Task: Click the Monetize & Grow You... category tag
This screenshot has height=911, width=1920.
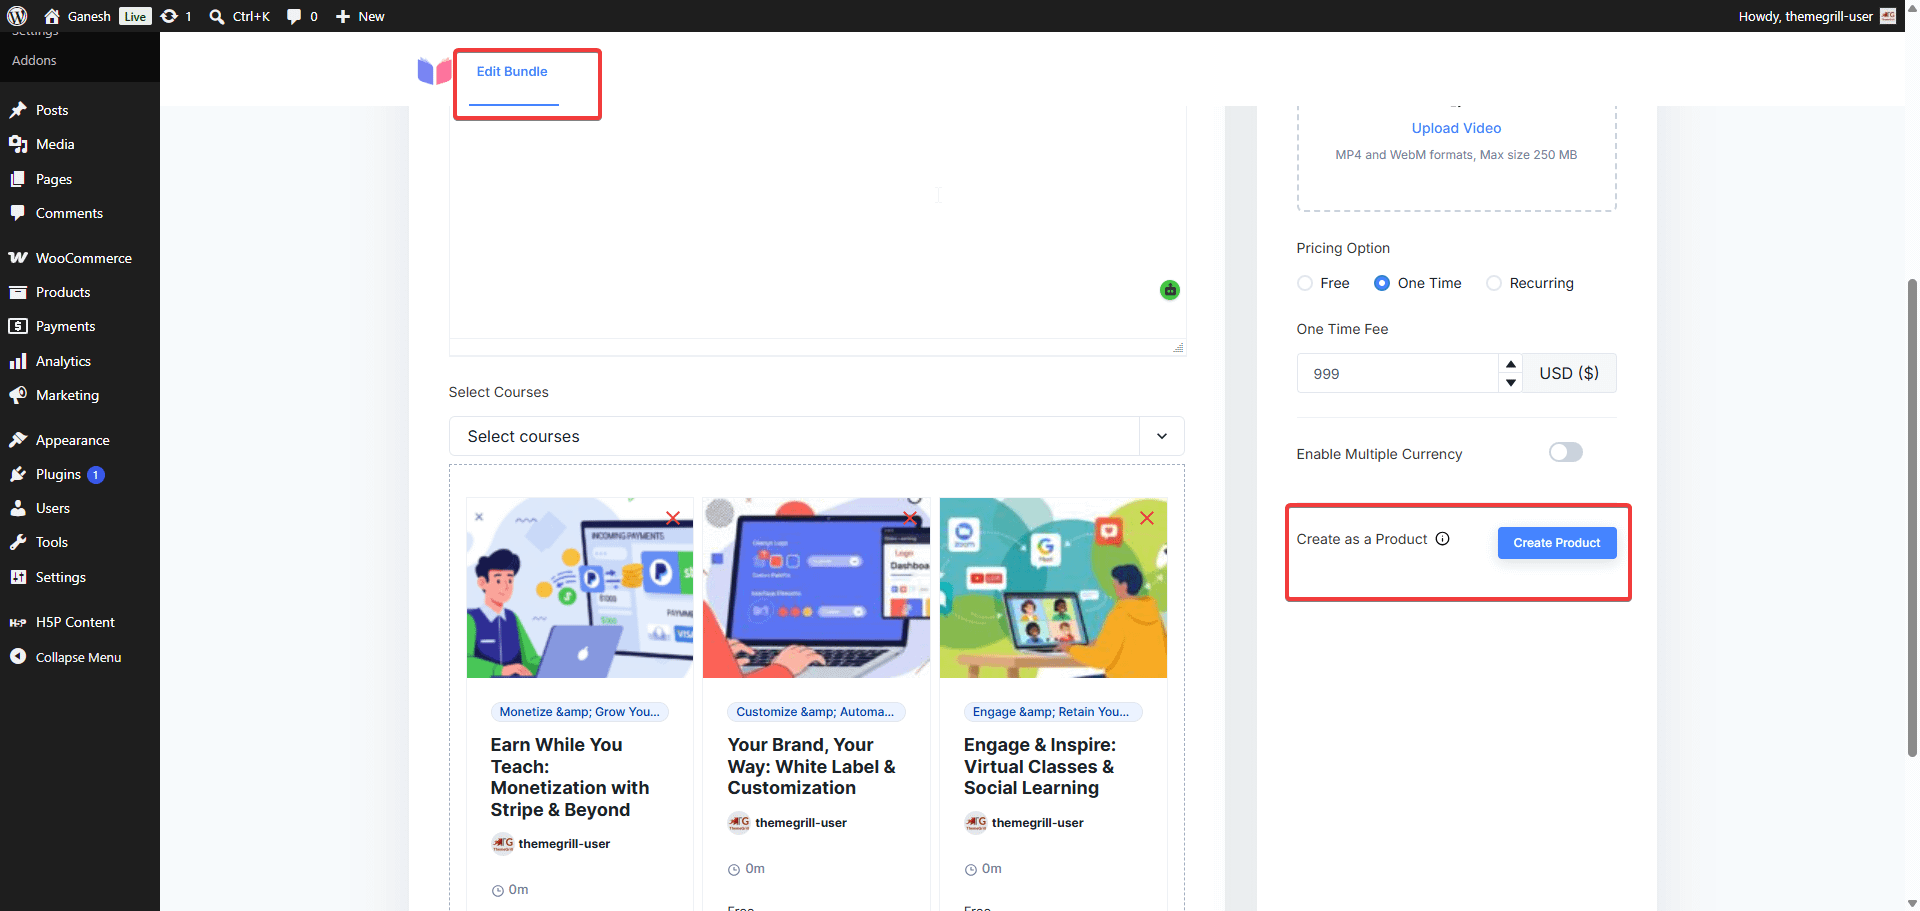Action: pyautogui.click(x=579, y=712)
